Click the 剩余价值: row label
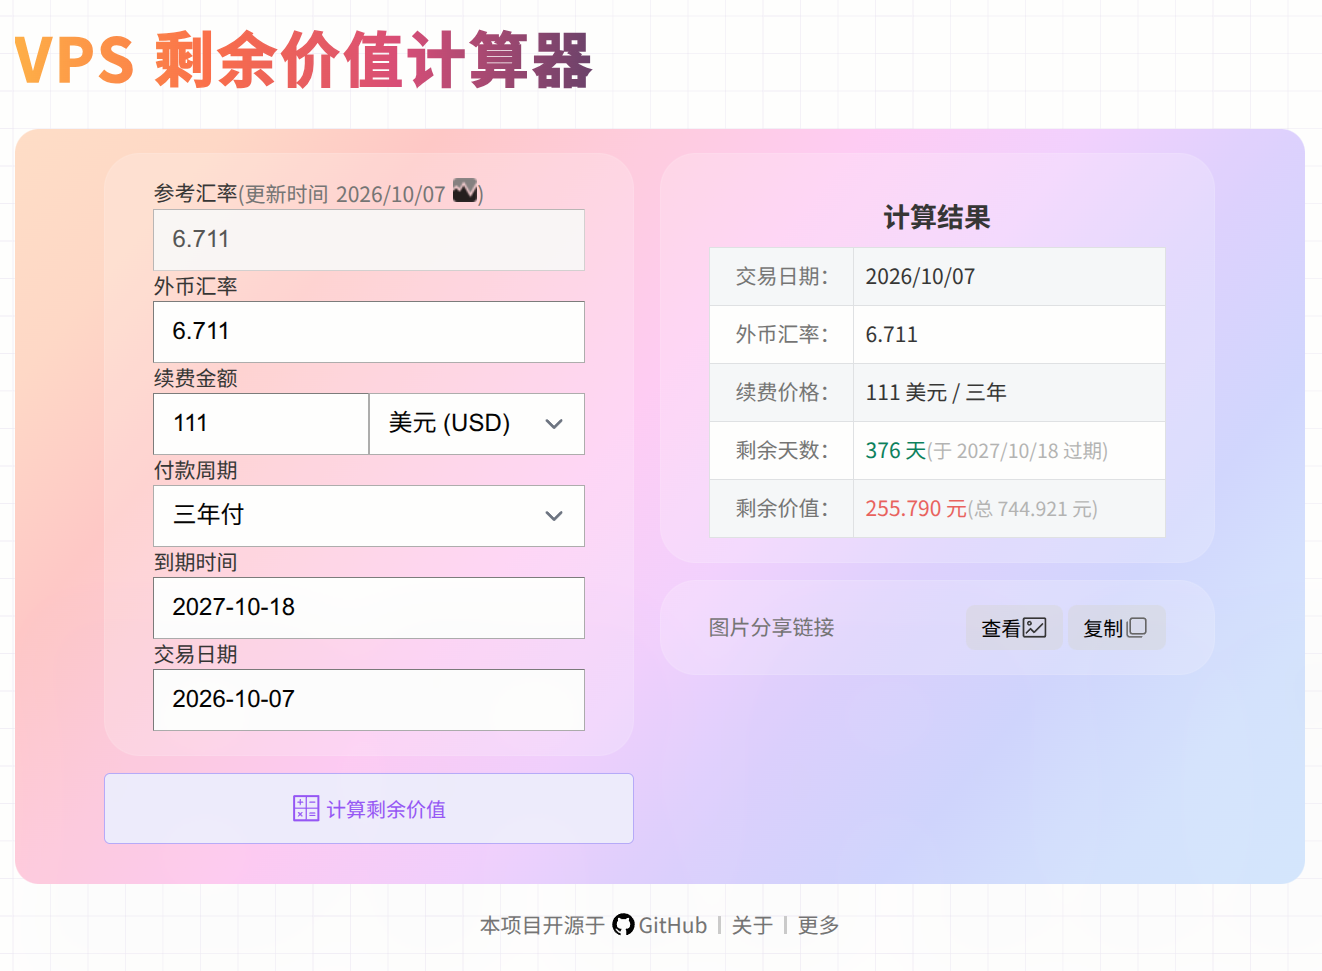The height and width of the screenshot is (971, 1322). (x=782, y=509)
